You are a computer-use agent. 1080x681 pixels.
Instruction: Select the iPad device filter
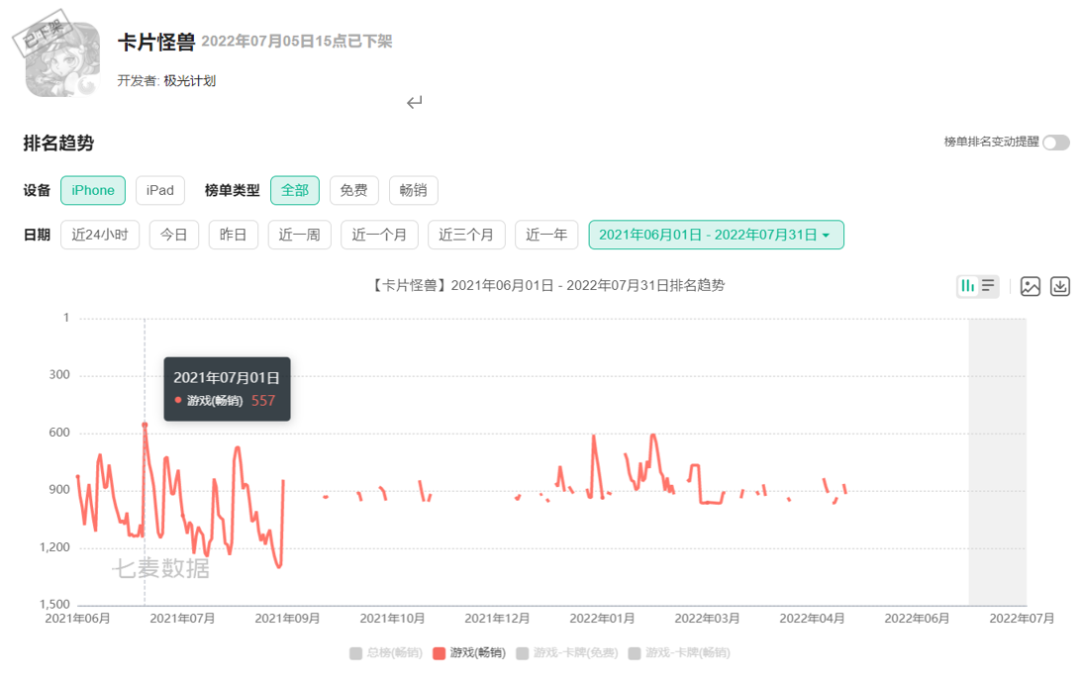point(160,191)
